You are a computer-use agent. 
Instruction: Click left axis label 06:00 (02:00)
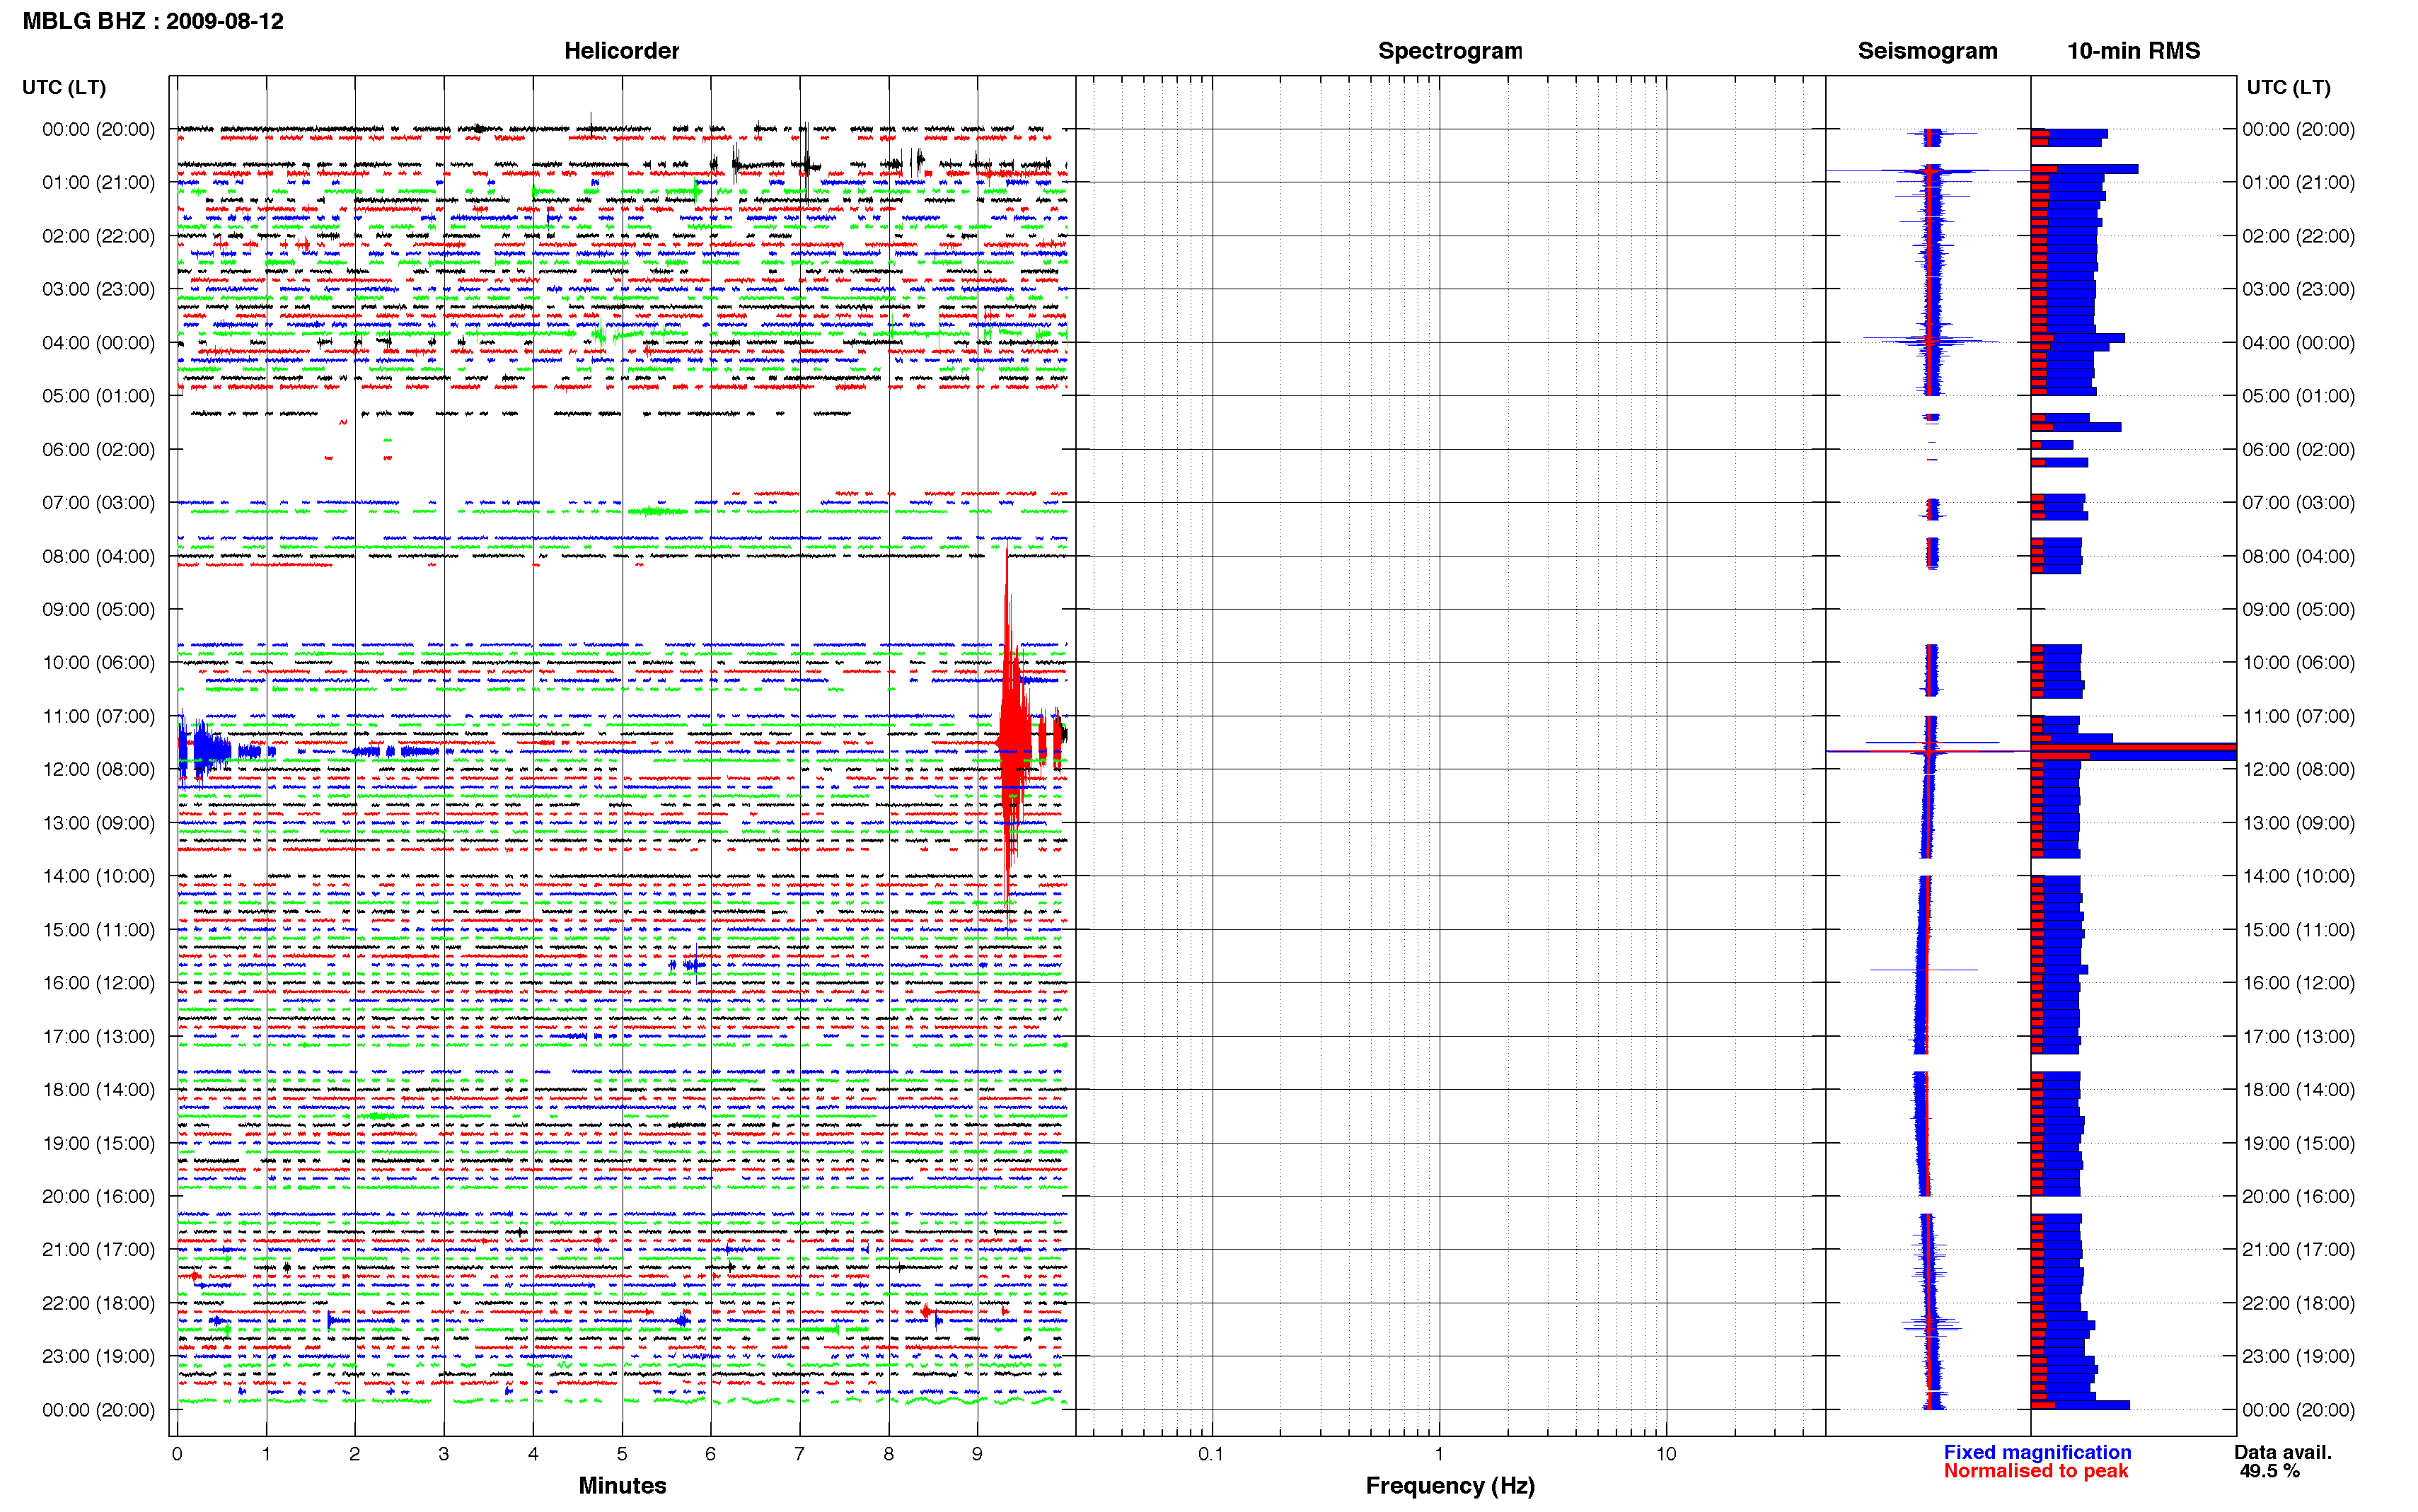coord(99,449)
